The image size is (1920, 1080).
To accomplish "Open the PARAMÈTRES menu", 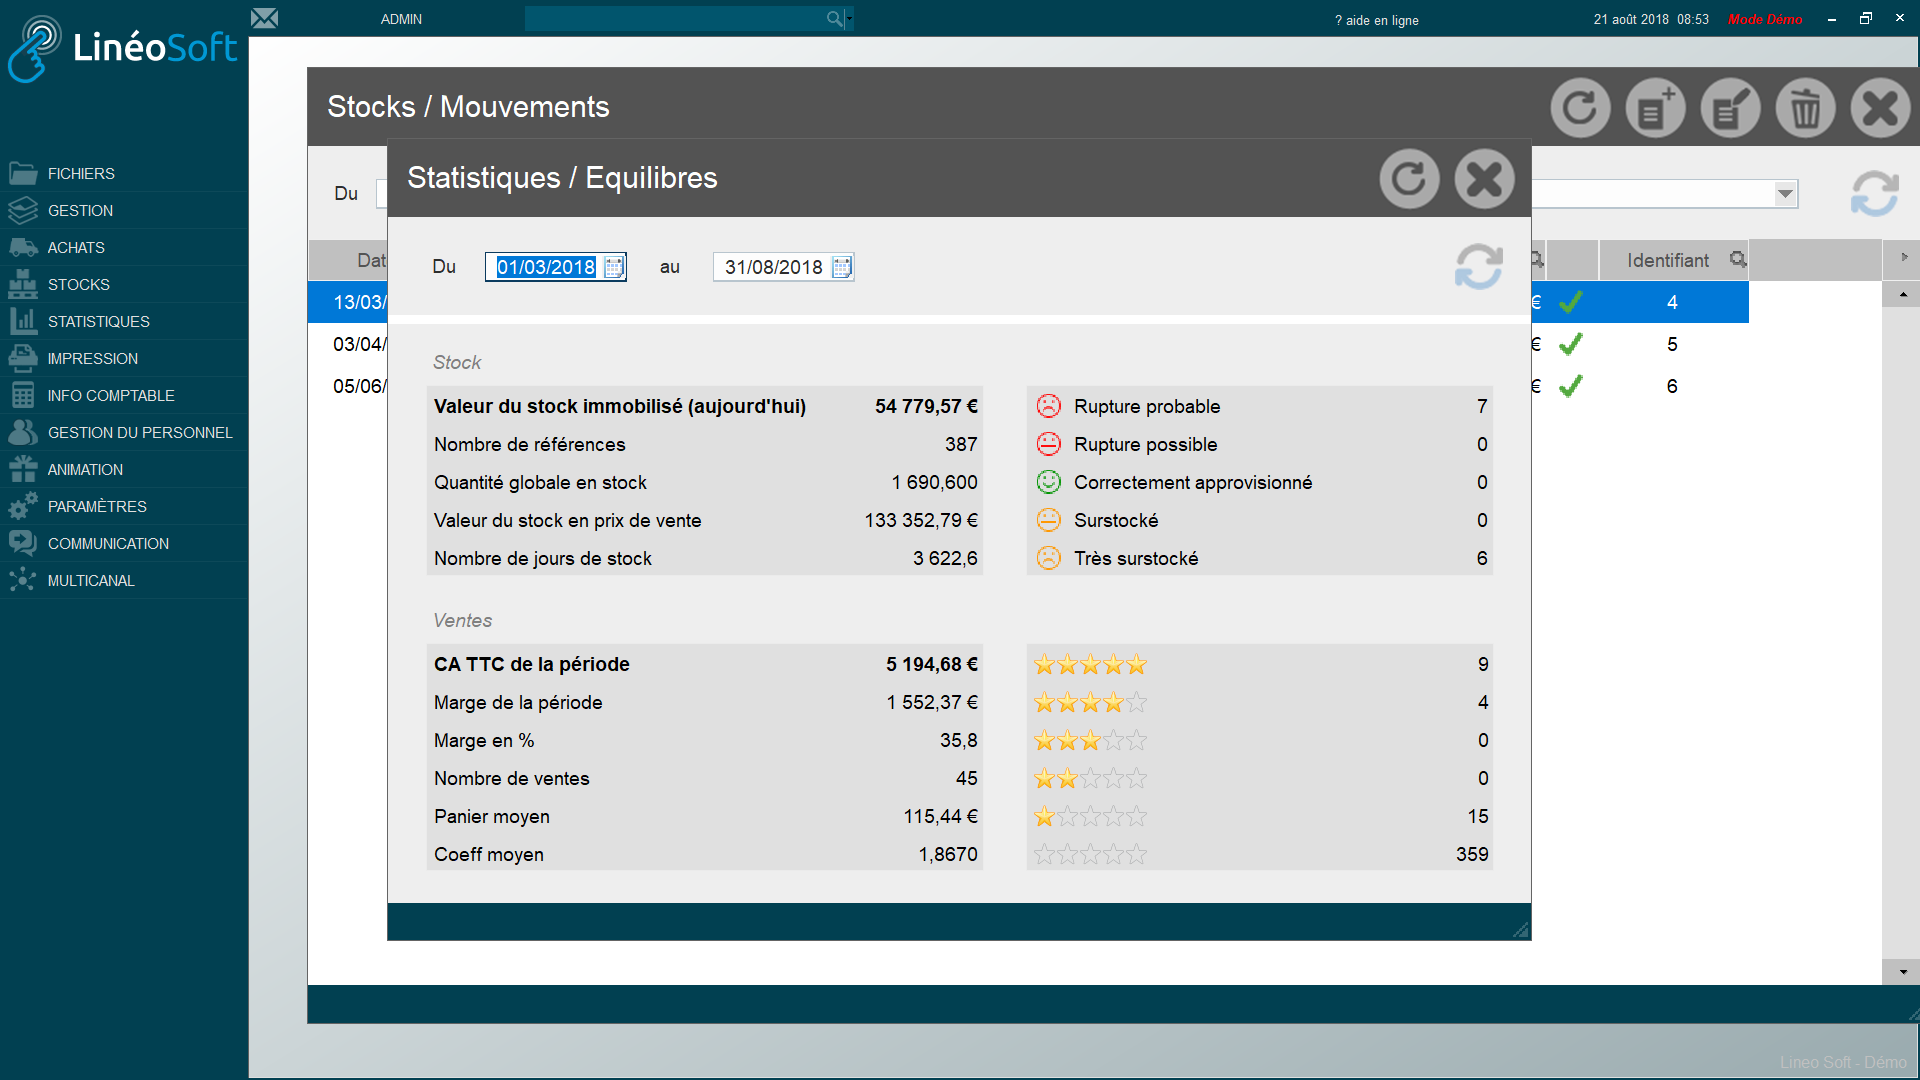I will click(x=124, y=506).
